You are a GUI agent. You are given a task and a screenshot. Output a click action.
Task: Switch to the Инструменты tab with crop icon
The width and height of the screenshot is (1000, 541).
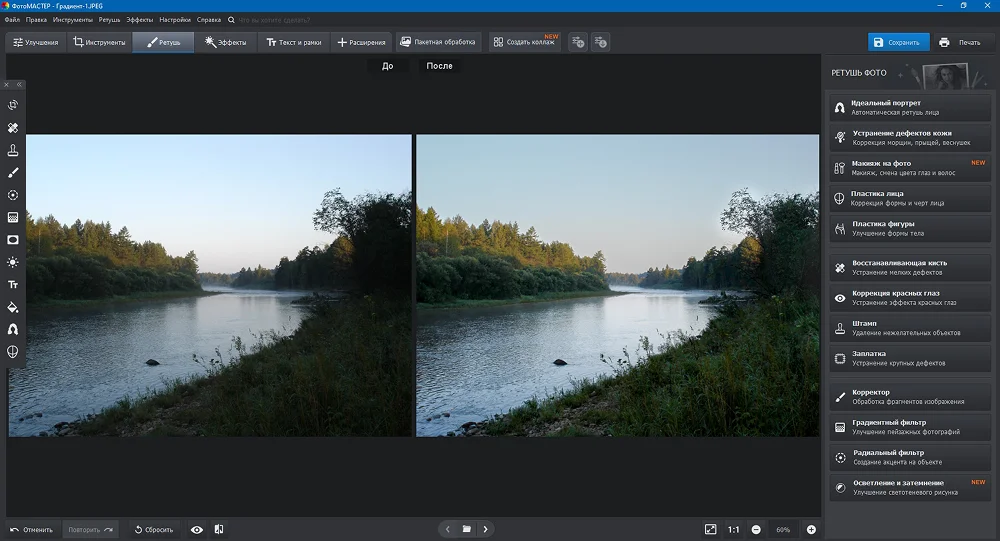[x=99, y=42]
